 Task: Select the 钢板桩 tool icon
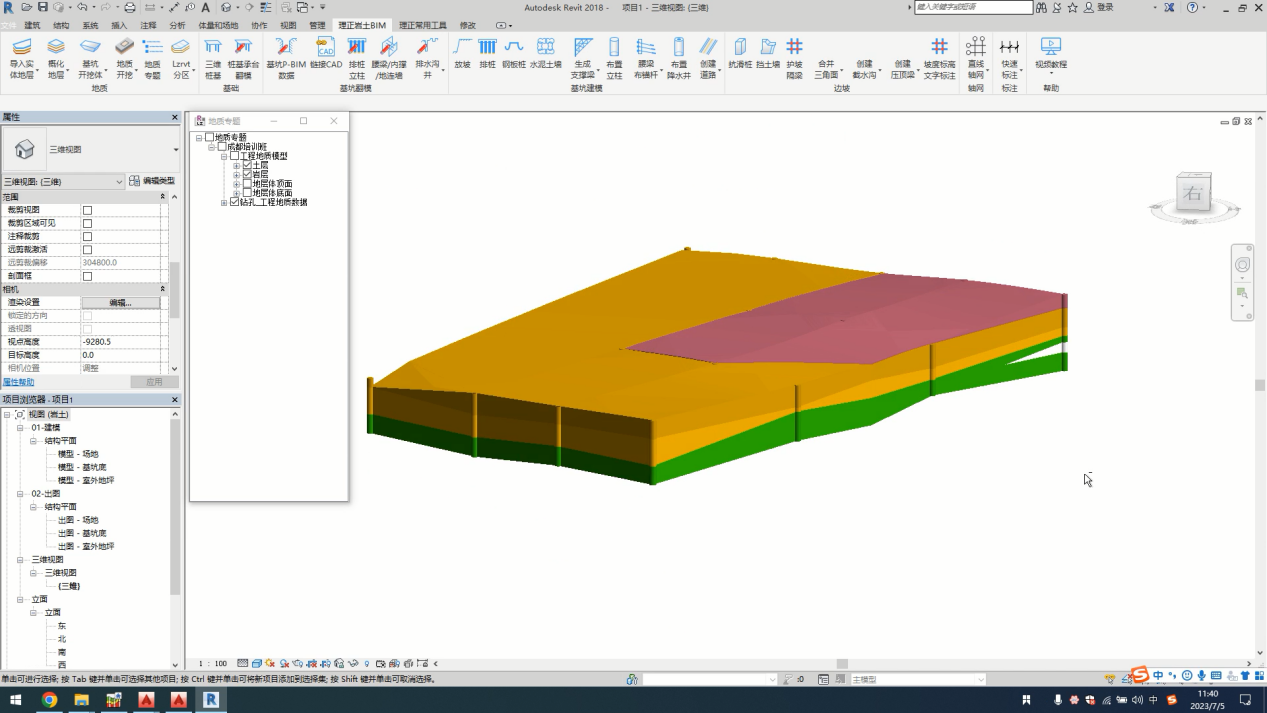tap(514, 48)
